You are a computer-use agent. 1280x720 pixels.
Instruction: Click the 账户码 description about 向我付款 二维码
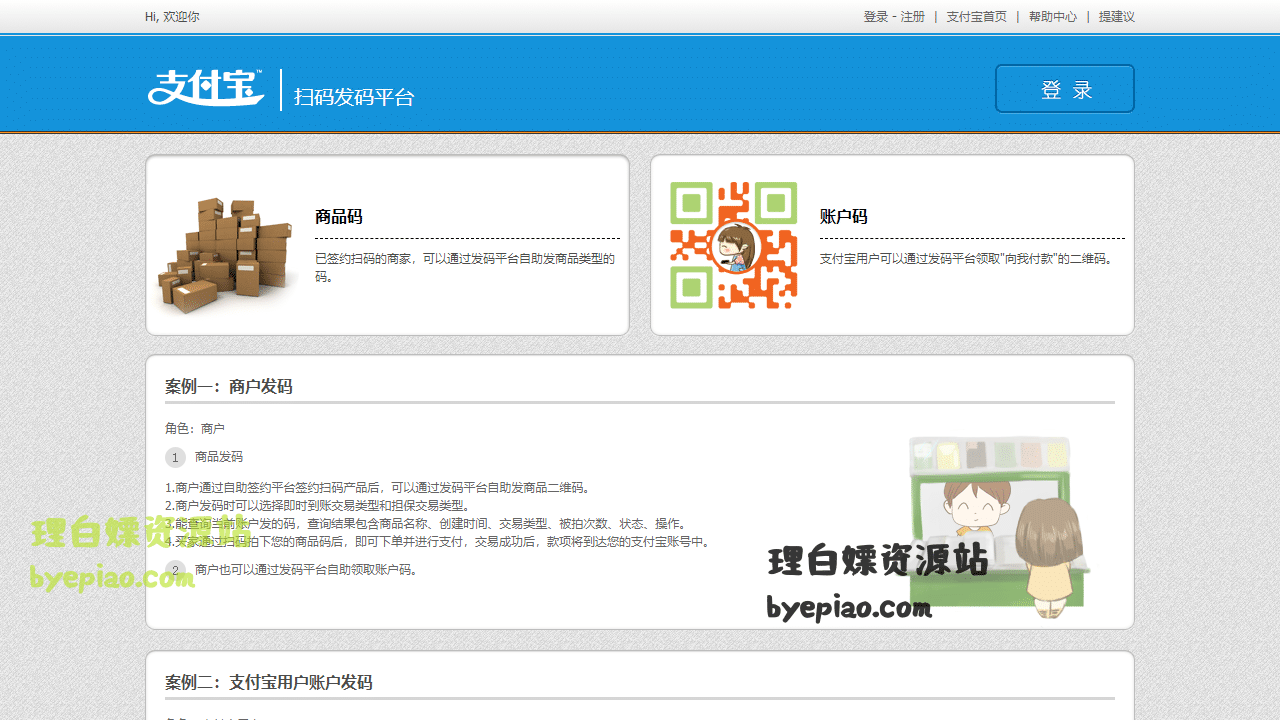point(966,258)
